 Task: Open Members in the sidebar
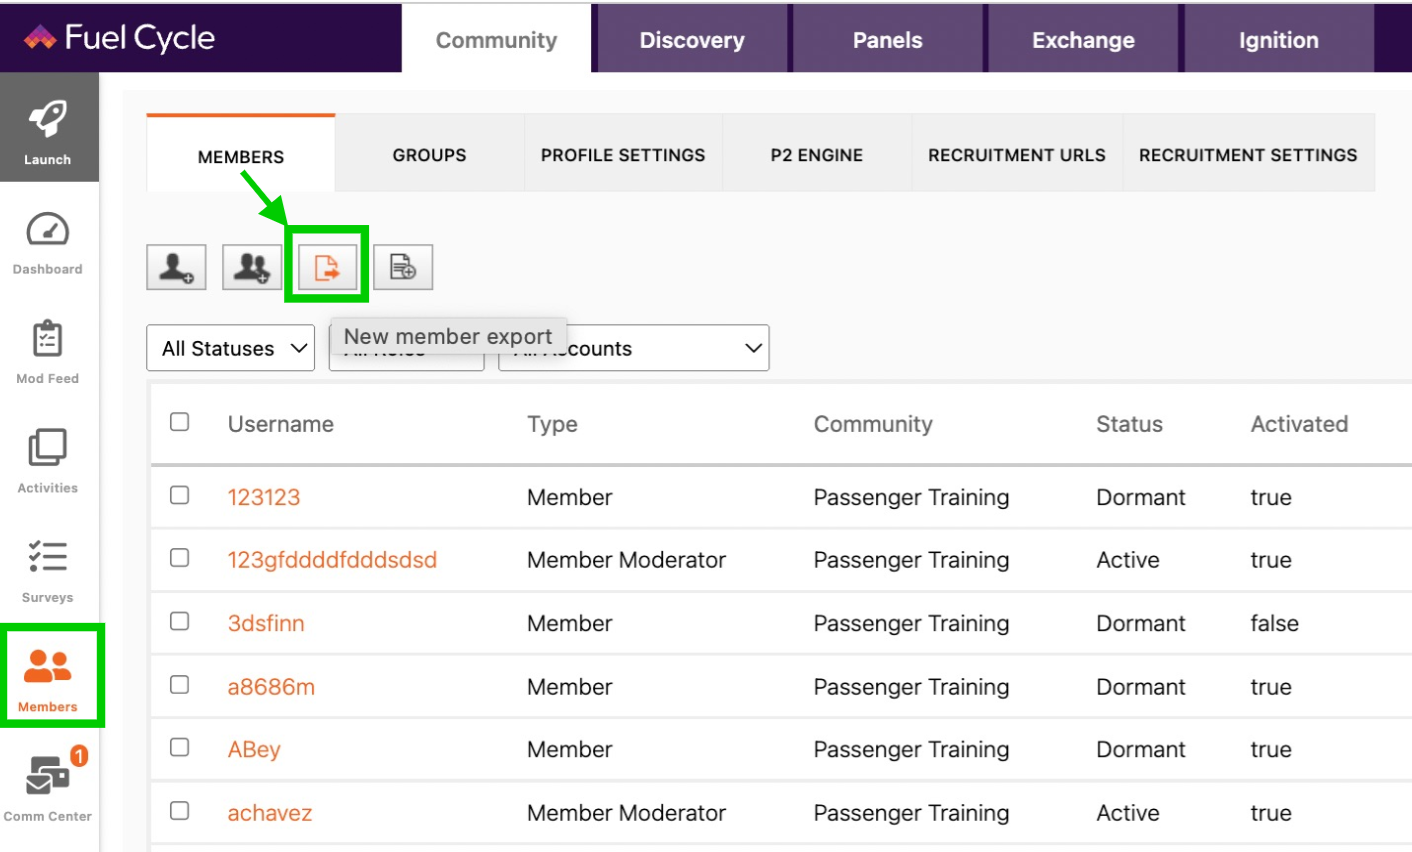pyautogui.click(x=48, y=679)
